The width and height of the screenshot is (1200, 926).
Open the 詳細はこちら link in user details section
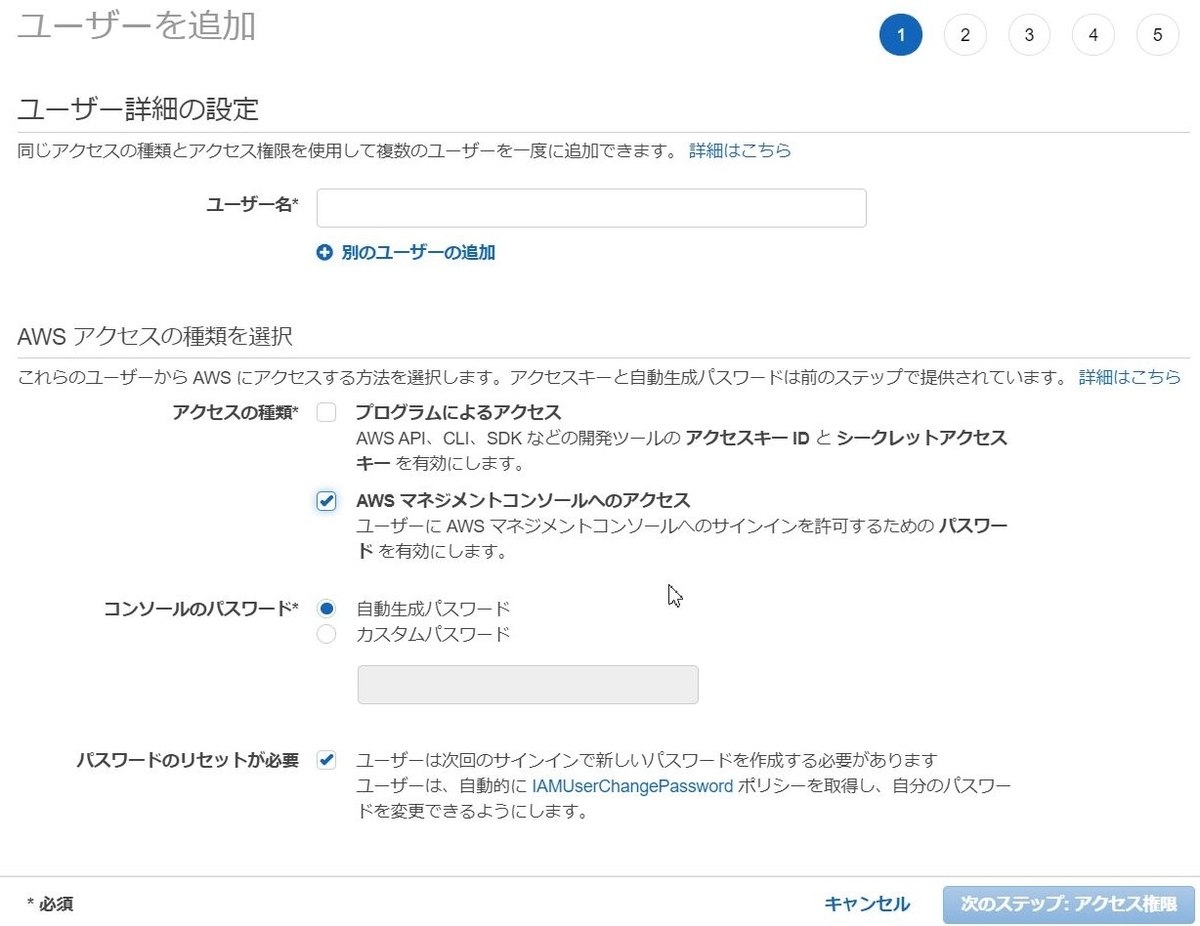pos(740,150)
